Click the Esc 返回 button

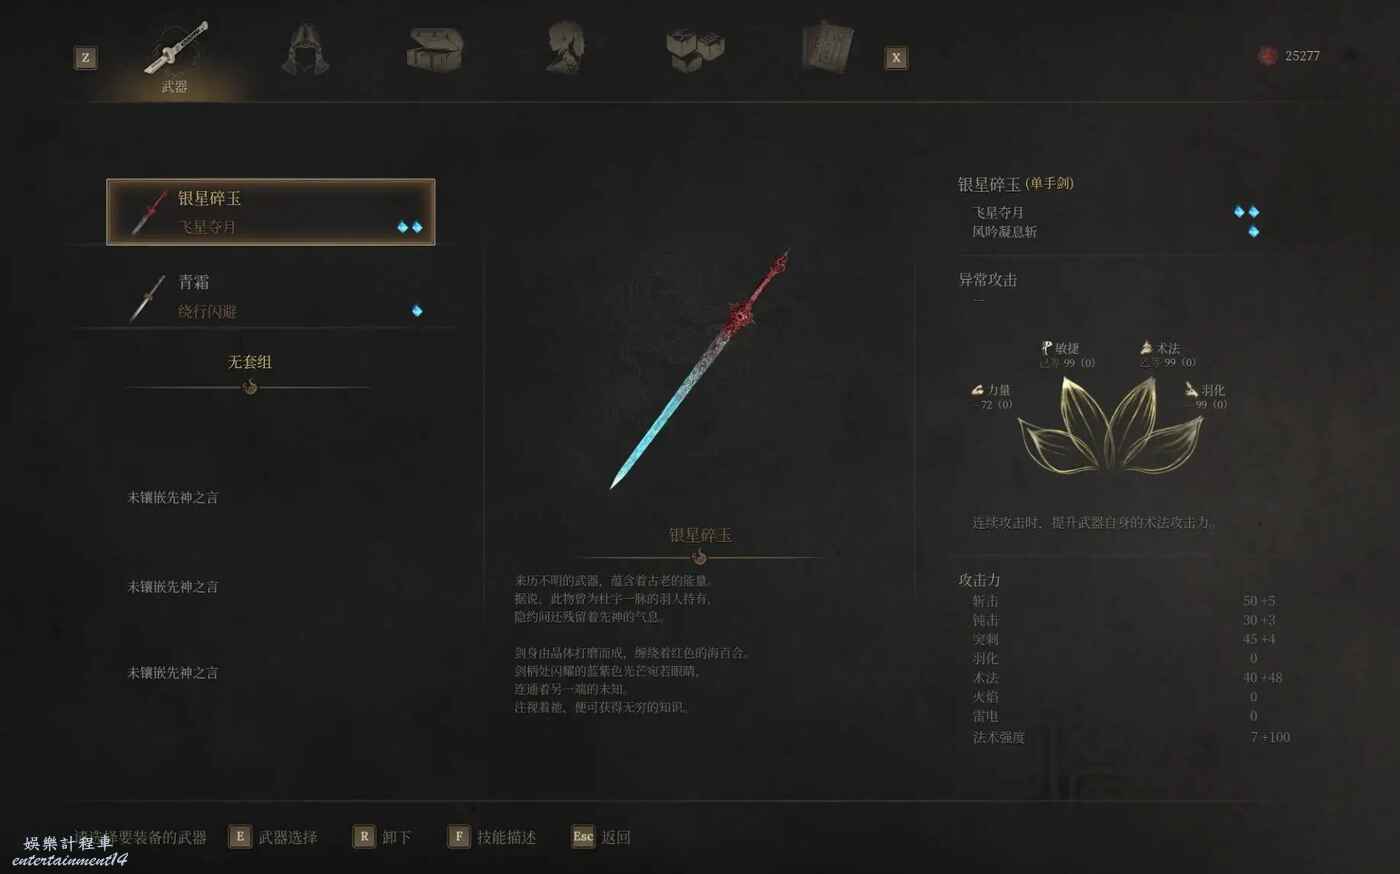tap(601, 837)
